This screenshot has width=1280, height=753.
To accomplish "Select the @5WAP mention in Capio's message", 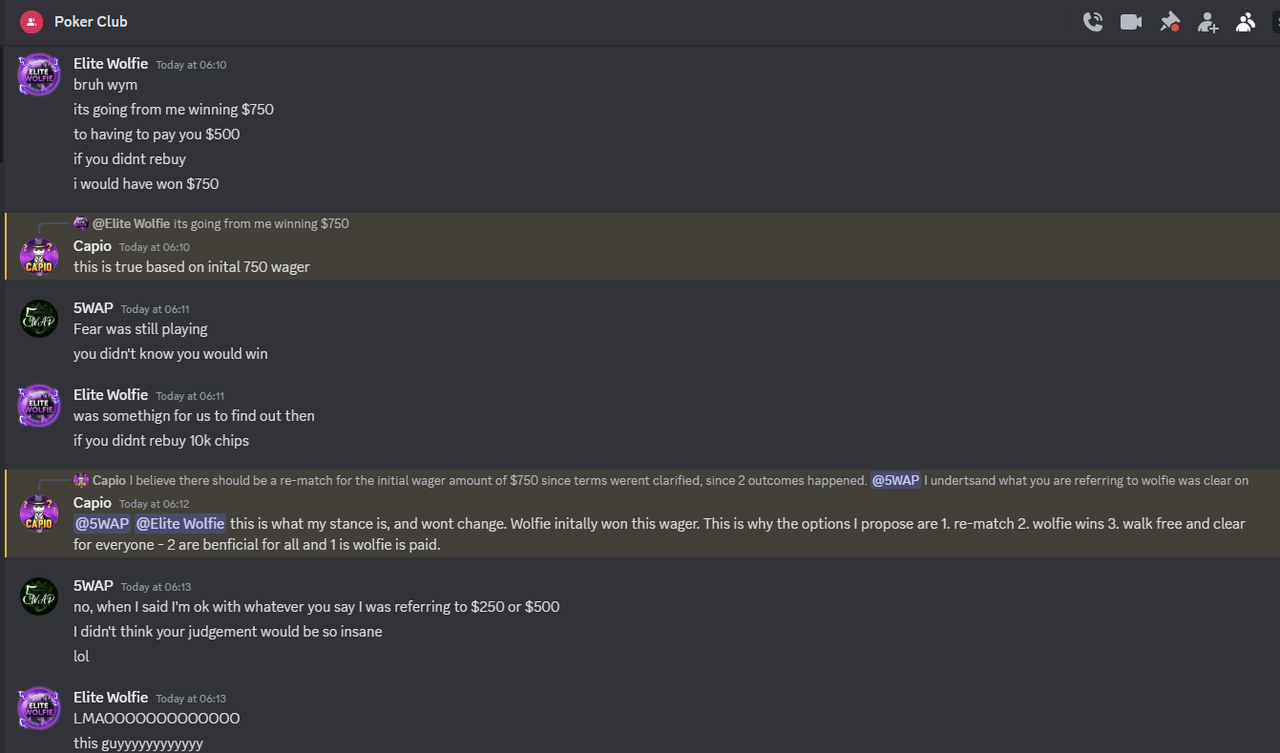I will point(102,523).
